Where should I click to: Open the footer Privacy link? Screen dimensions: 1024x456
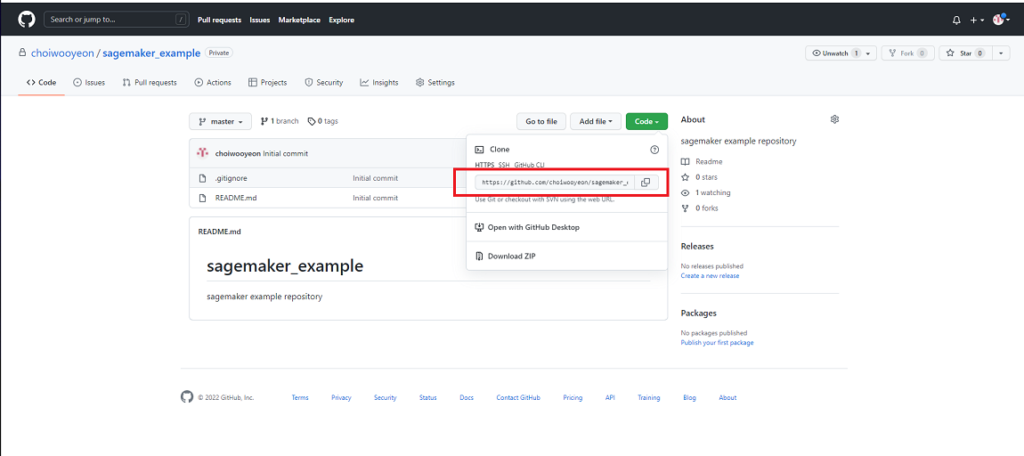(341, 398)
